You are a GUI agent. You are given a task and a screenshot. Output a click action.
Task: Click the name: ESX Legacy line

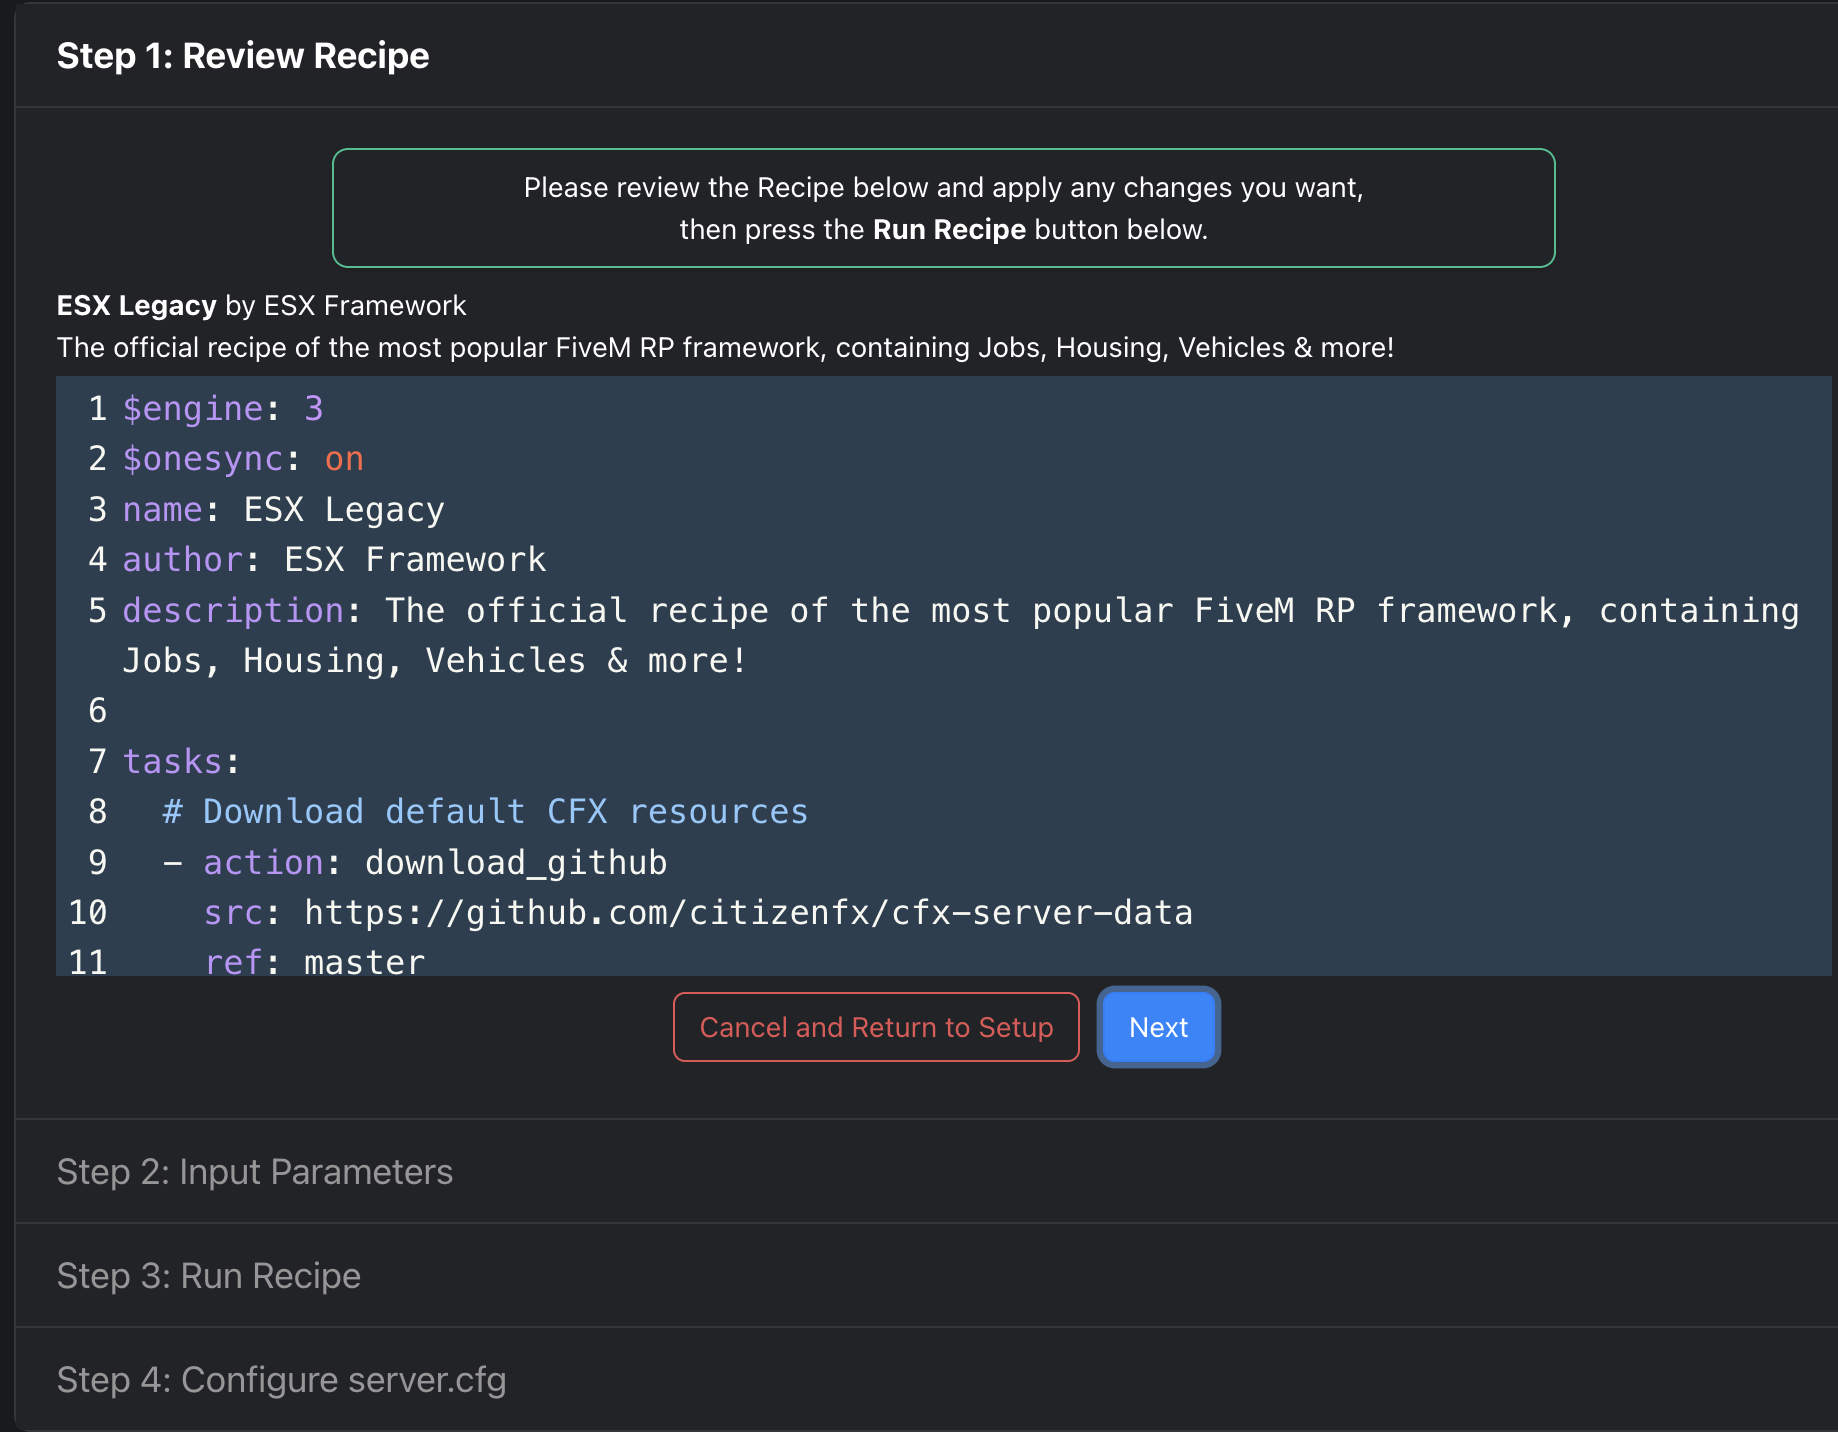[283, 509]
